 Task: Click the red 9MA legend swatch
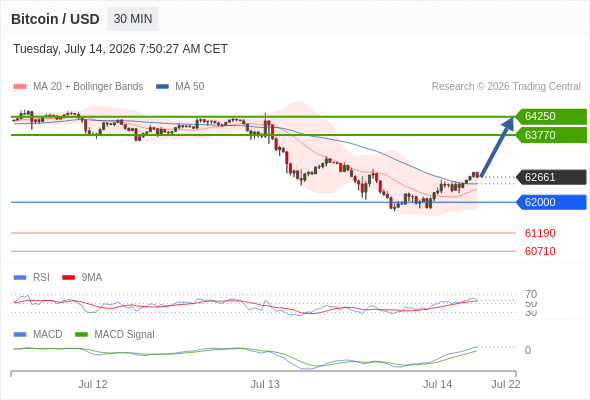(x=68, y=278)
